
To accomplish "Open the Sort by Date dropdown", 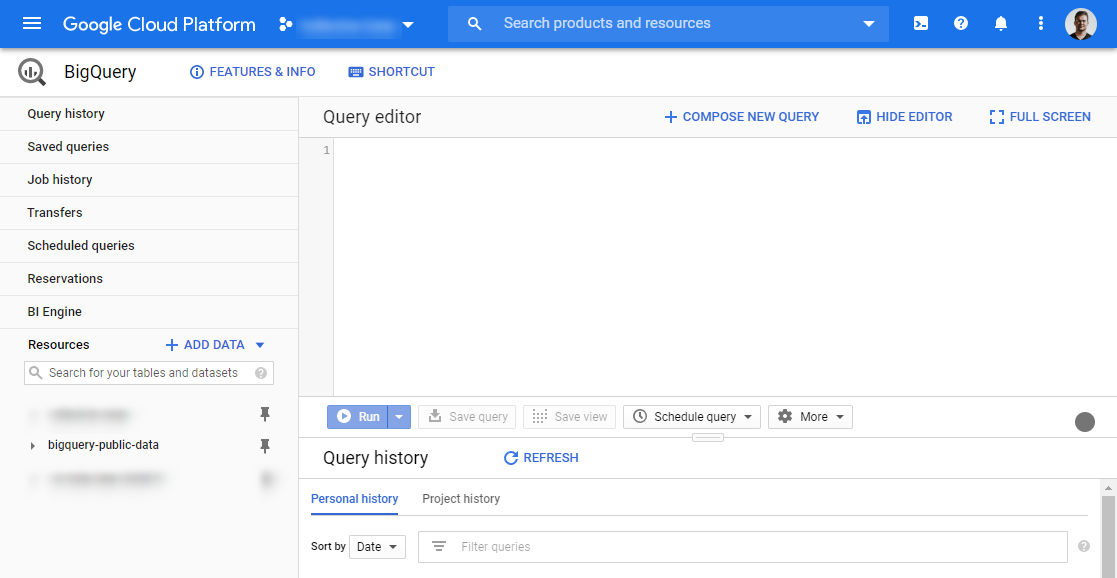I will click(377, 547).
